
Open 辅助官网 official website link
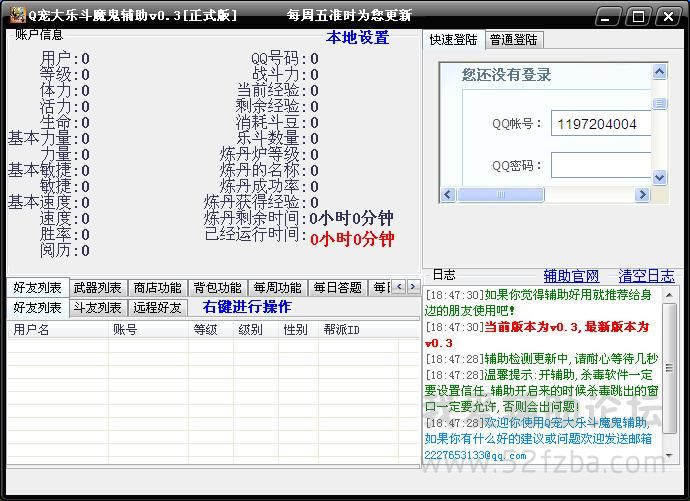coord(571,276)
